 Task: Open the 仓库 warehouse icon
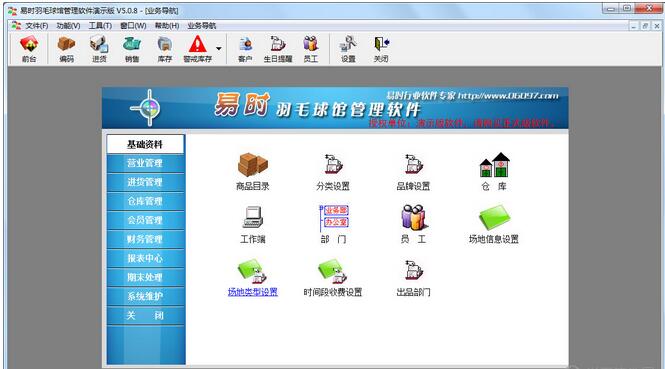(494, 172)
